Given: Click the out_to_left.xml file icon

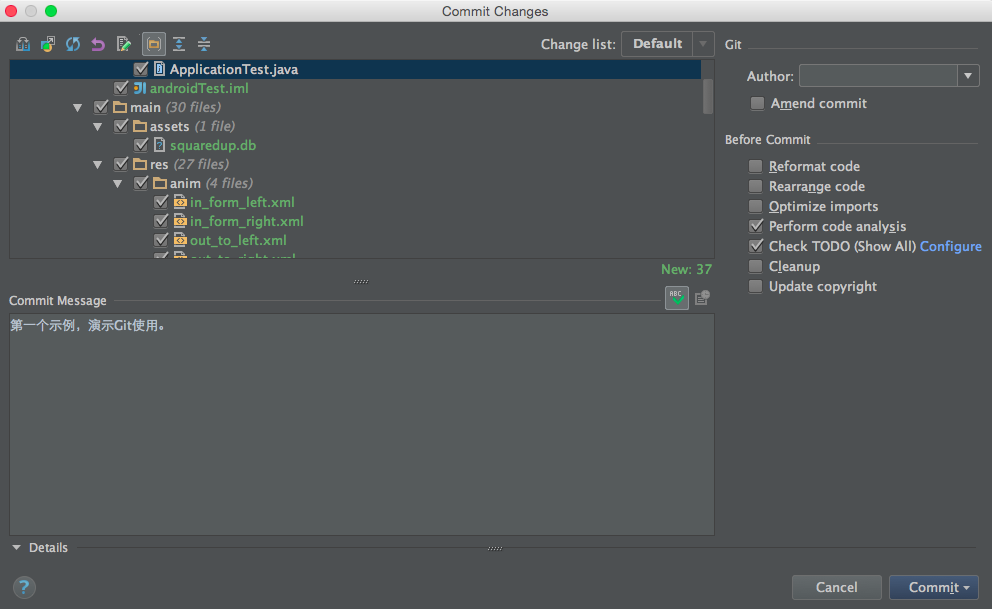Looking at the screenshot, I should tap(180, 240).
